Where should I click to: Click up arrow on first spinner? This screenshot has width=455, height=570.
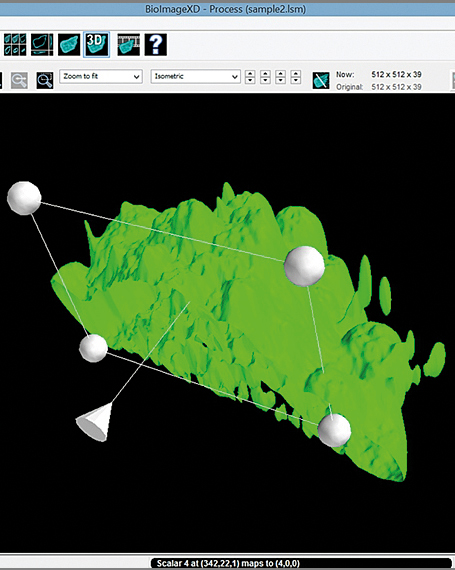coord(250,73)
